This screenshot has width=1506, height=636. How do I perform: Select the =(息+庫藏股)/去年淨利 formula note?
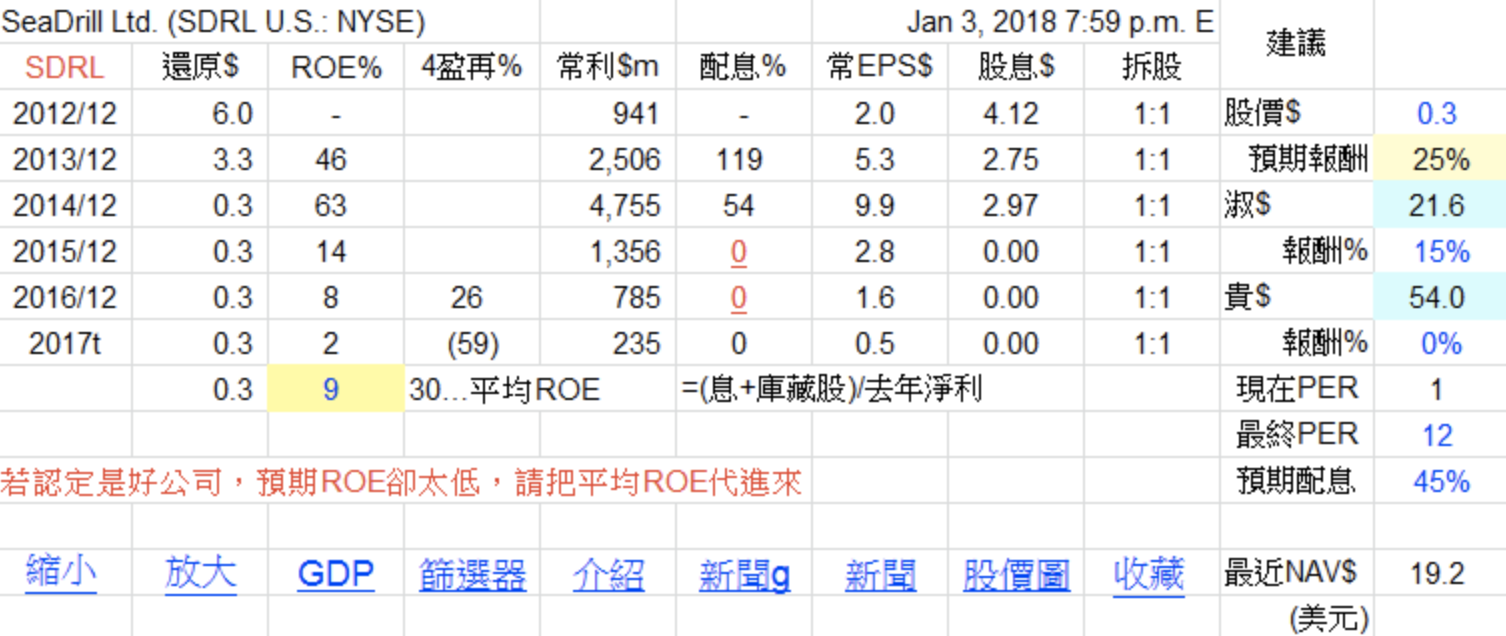tap(831, 389)
